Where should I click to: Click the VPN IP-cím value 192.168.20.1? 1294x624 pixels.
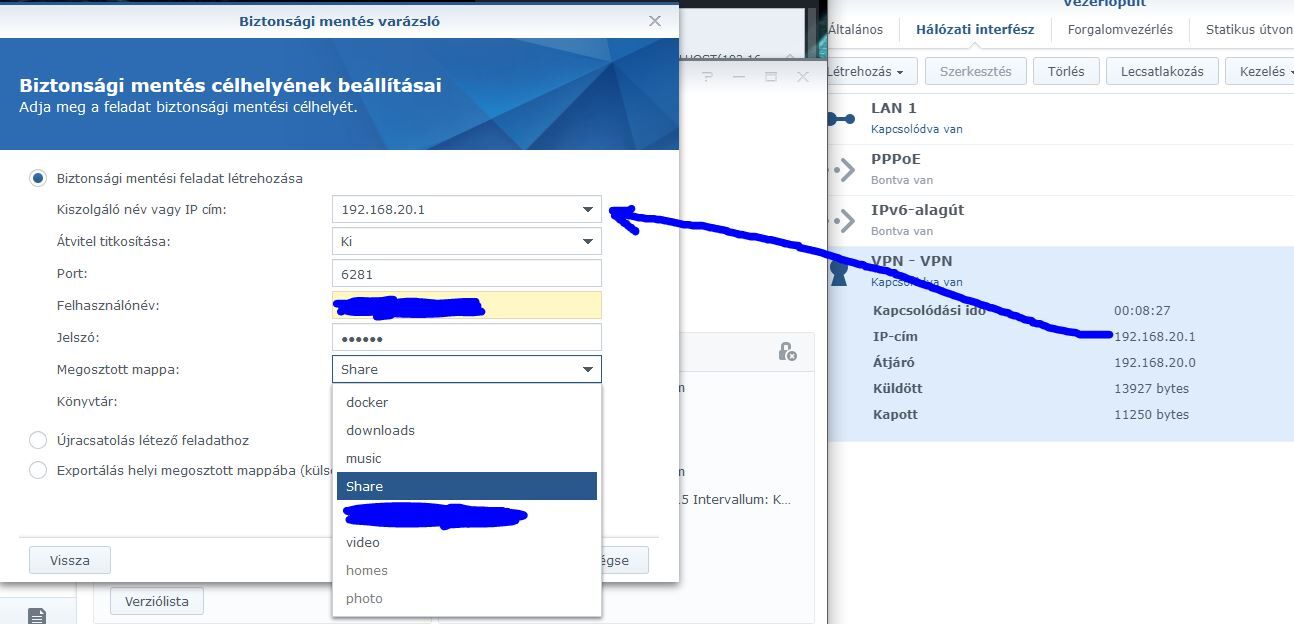(x=1154, y=337)
